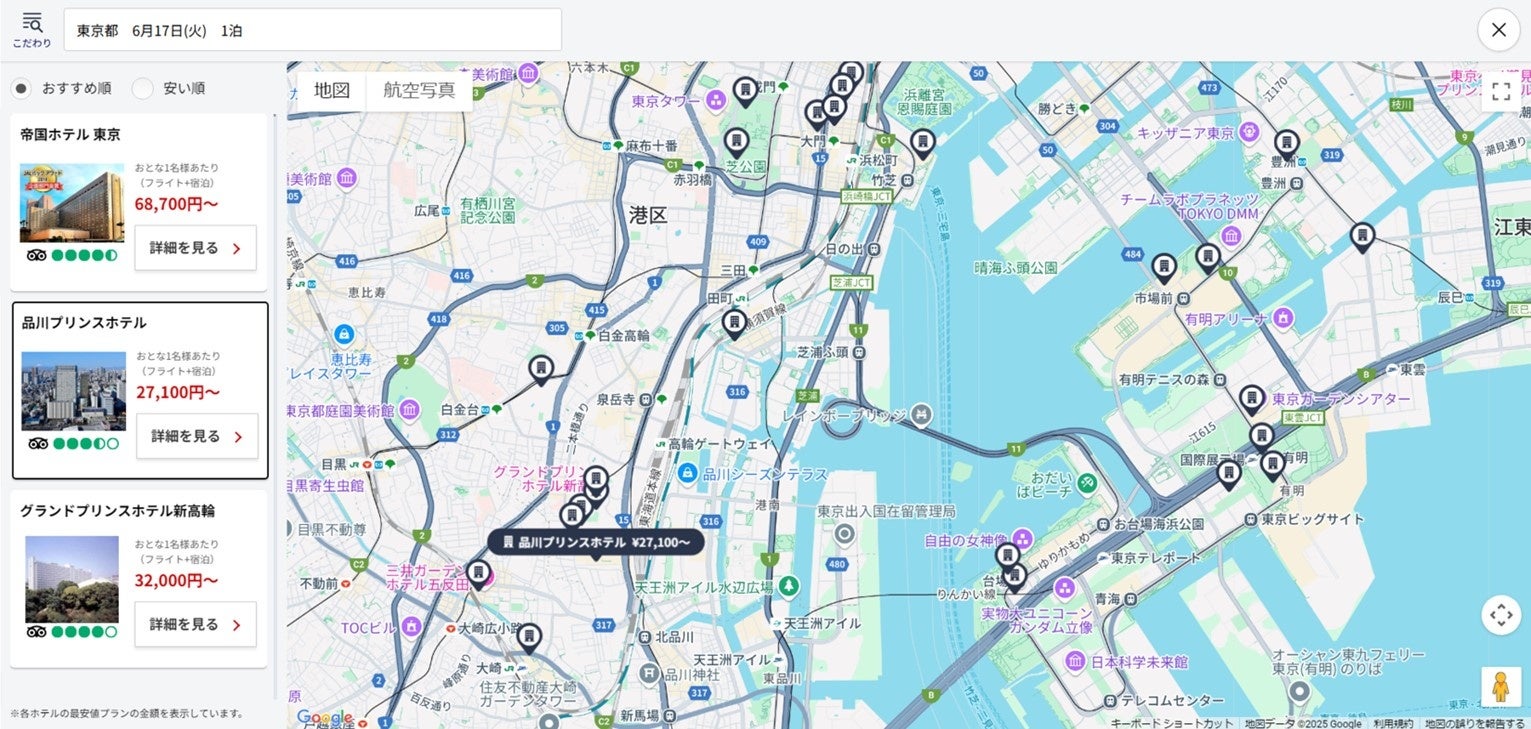Click the Tripadvisor rating for 帝国ホテル 東京
This screenshot has width=1531, height=729.
72,255
